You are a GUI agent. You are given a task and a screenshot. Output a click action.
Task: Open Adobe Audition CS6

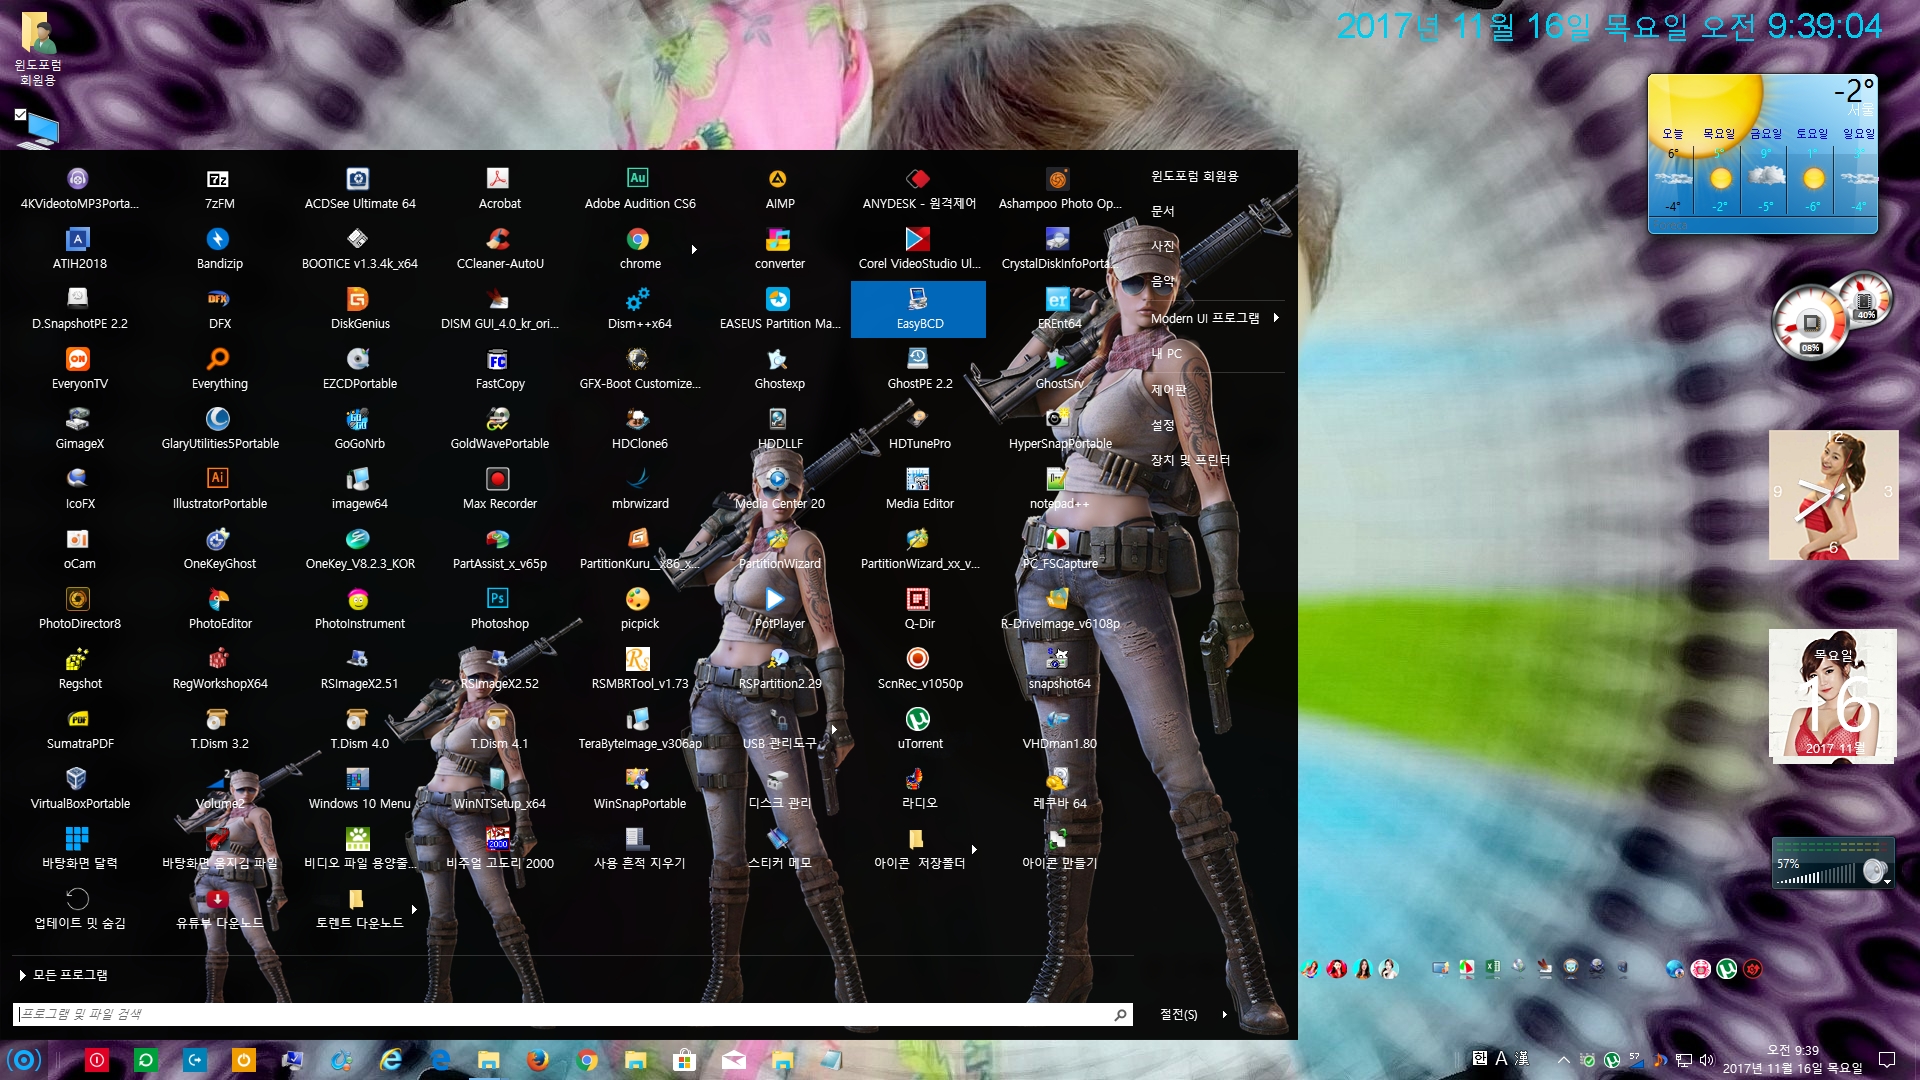(639, 190)
